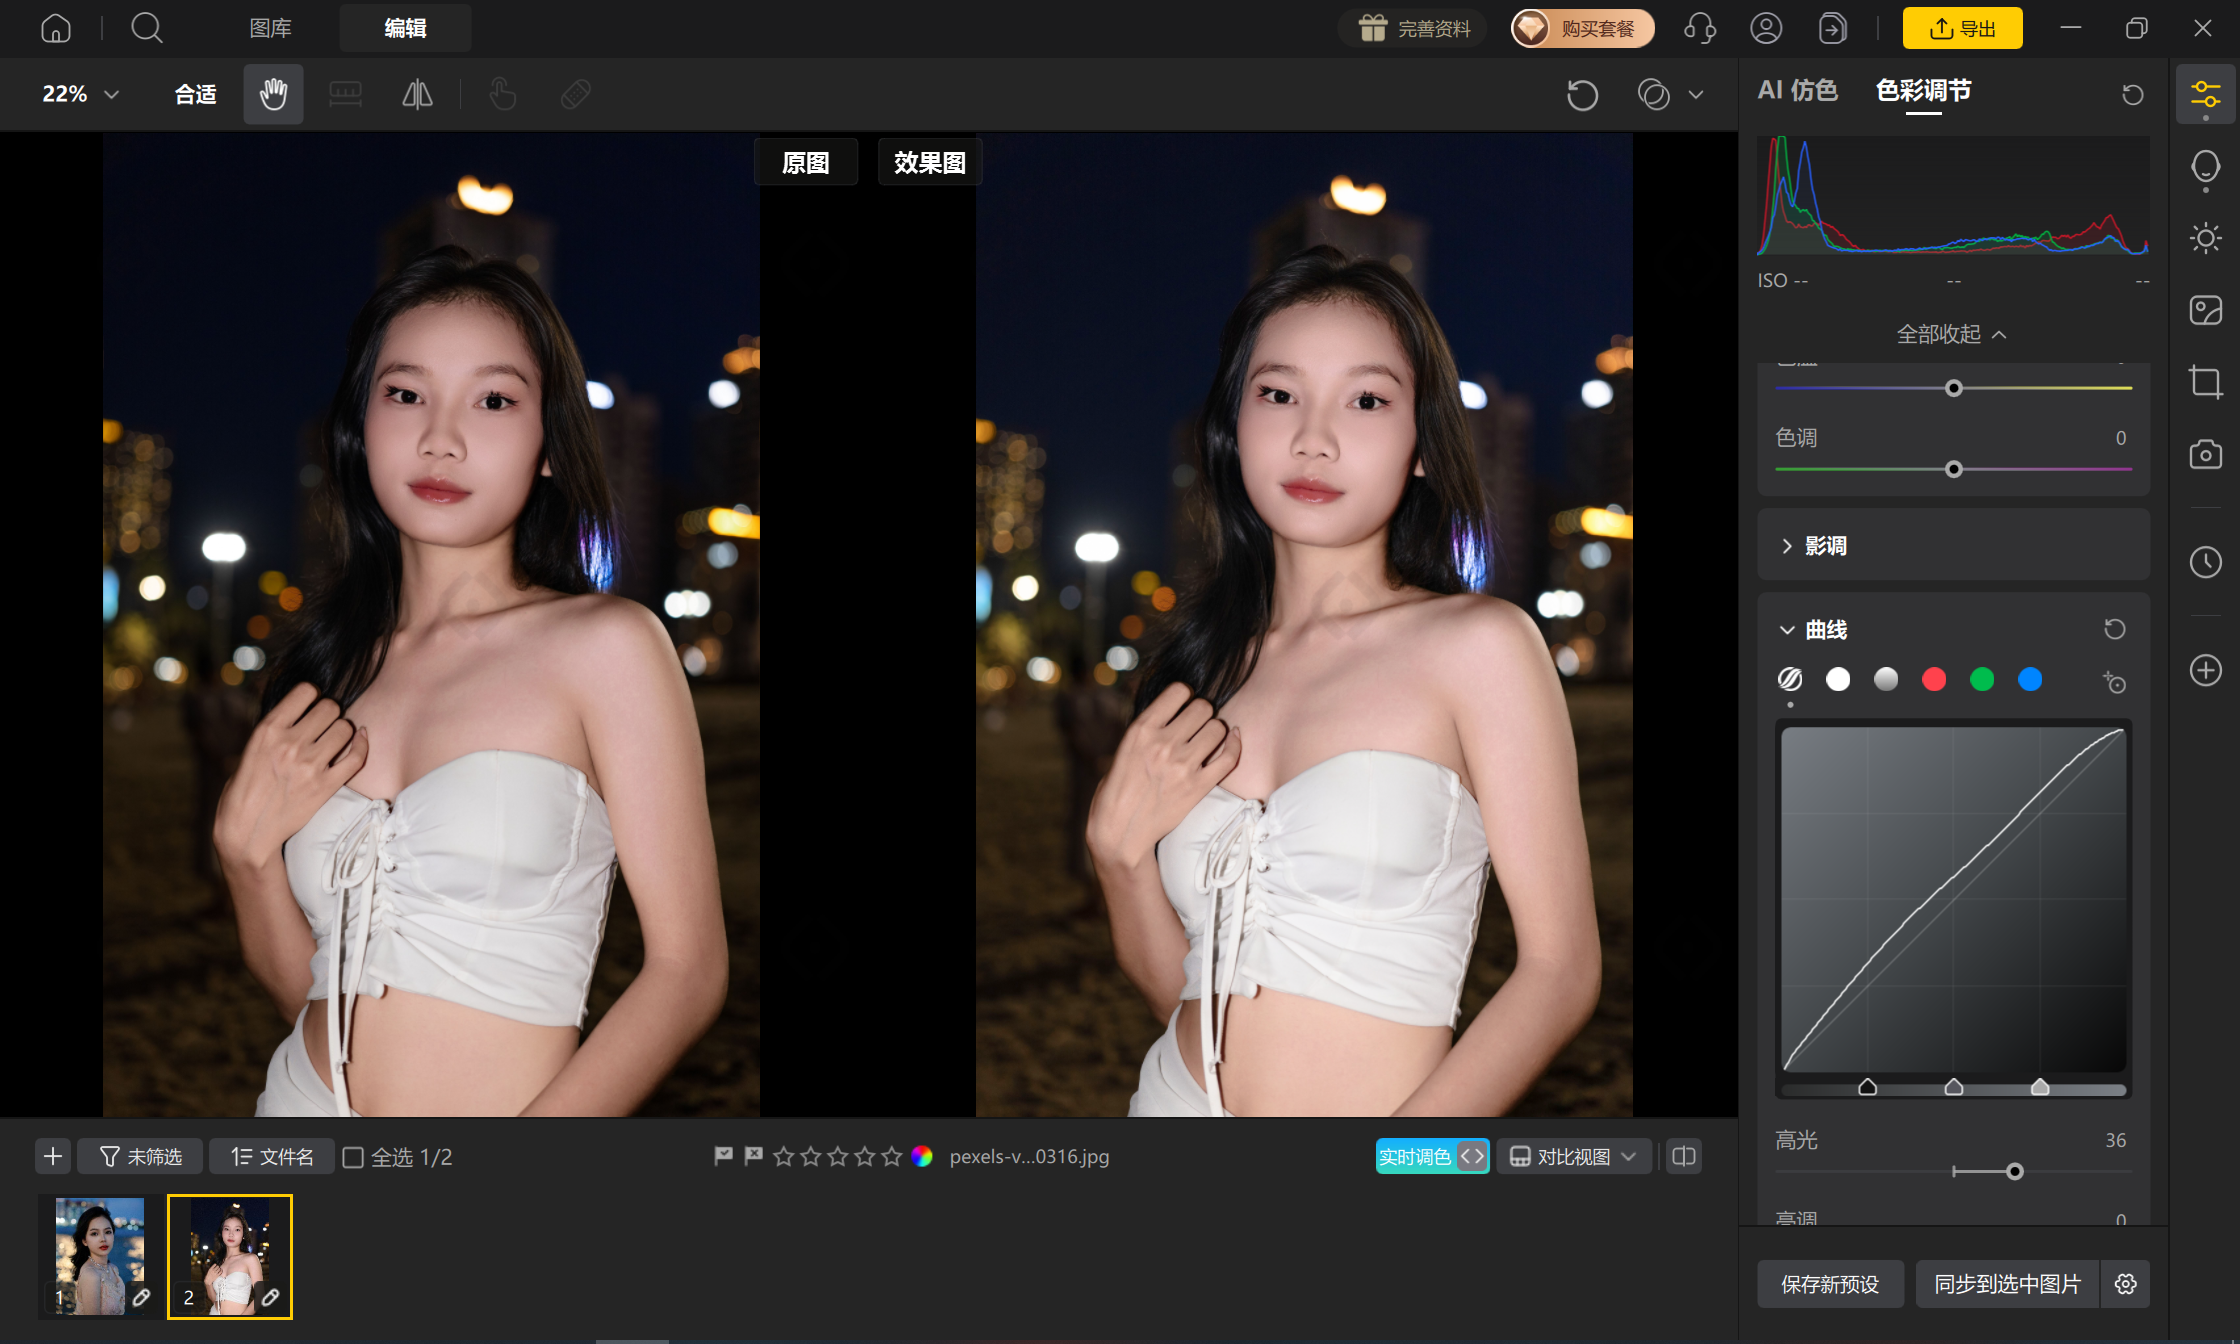
Task: Open the customer support headset icon
Action: [x=1700, y=28]
